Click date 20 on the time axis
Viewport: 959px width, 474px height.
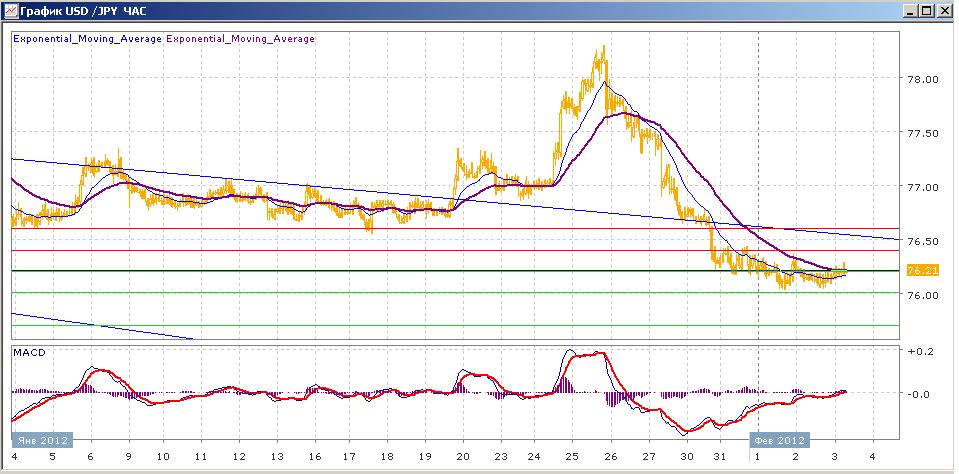pos(463,457)
